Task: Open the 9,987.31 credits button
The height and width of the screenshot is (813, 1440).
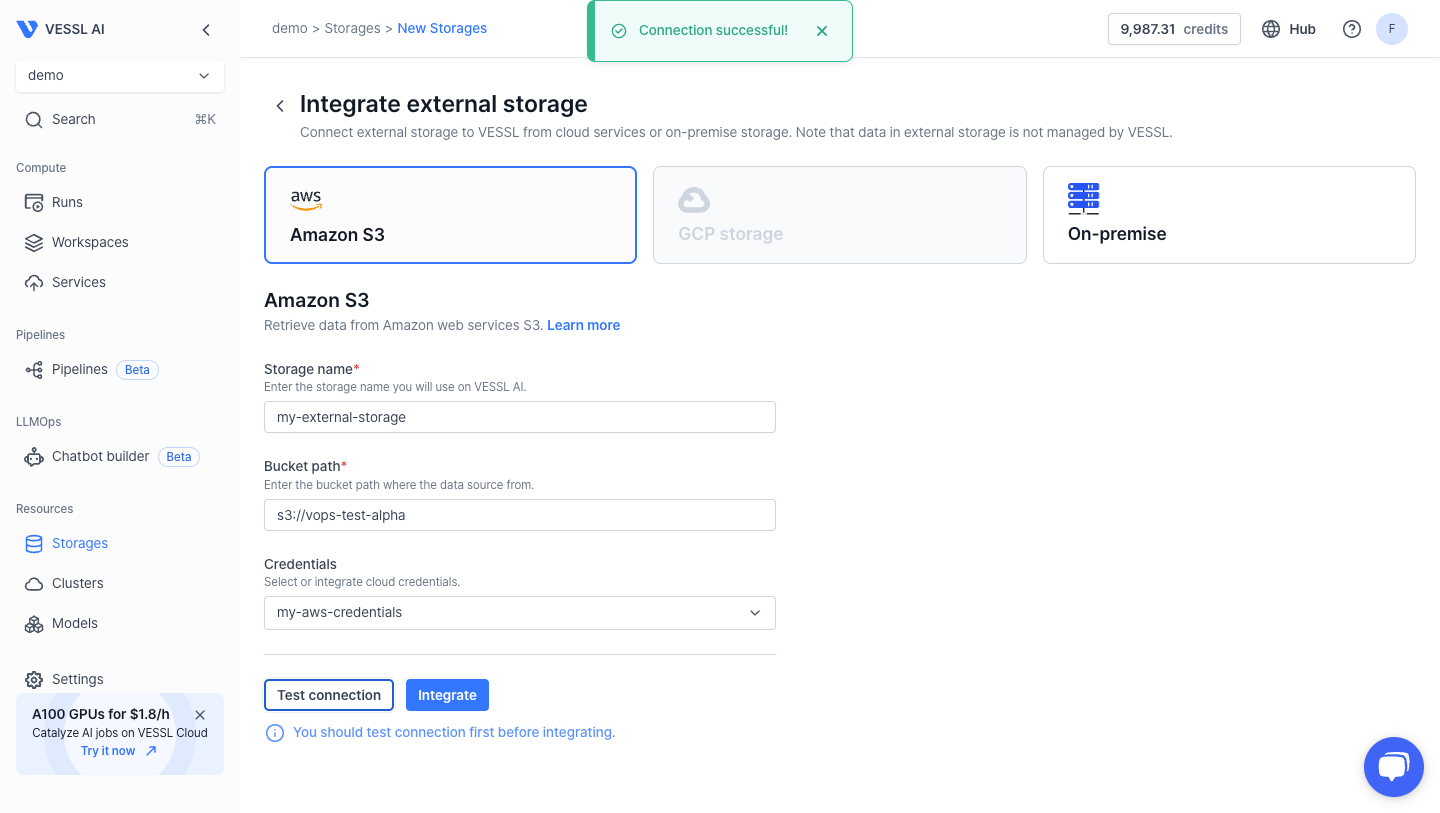Action: tap(1174, 29)
